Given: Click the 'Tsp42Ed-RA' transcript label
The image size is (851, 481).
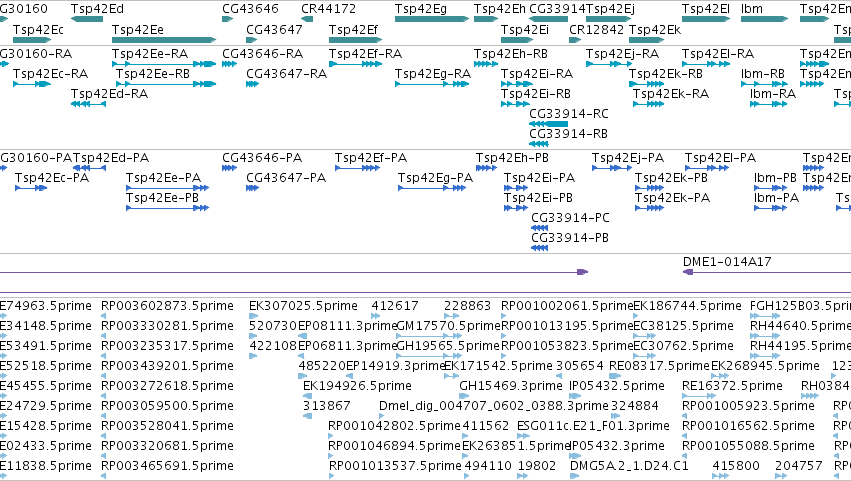Looking at the screenshot, I should 109,94.
